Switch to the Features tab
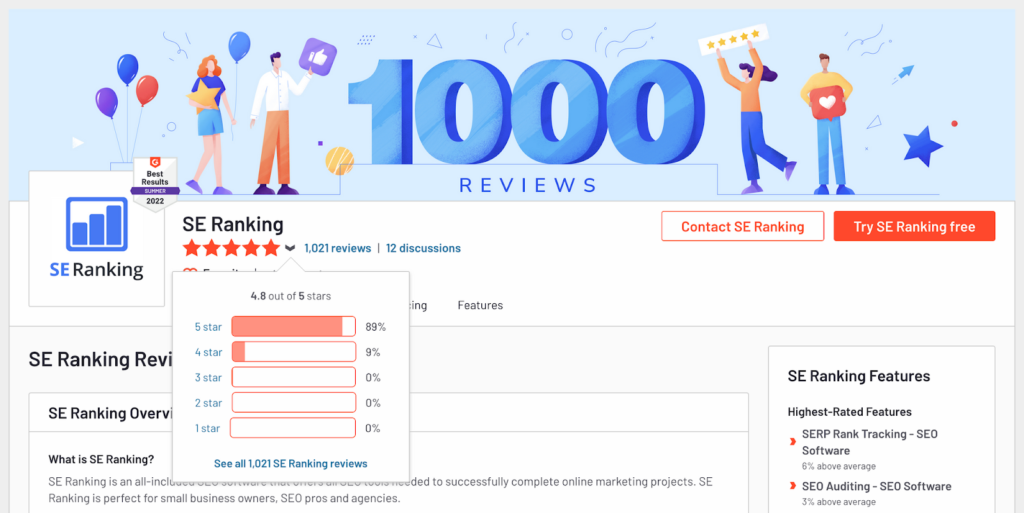This screenshot has height=513, width=1024. click(x=480, y=305)
